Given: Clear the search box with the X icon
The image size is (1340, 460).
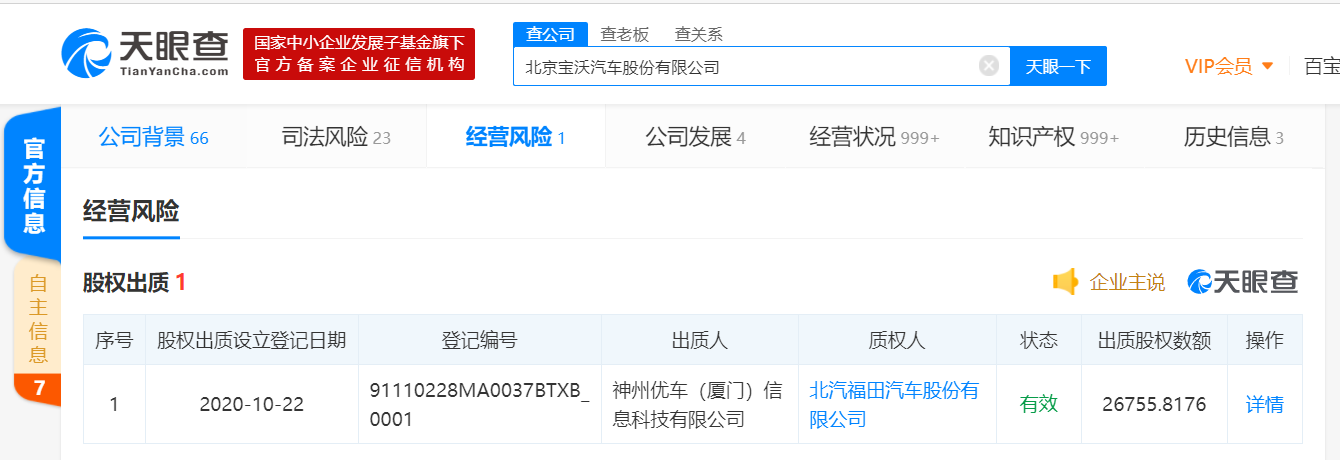Looking at the screenshot, I should tap(989, 66).
